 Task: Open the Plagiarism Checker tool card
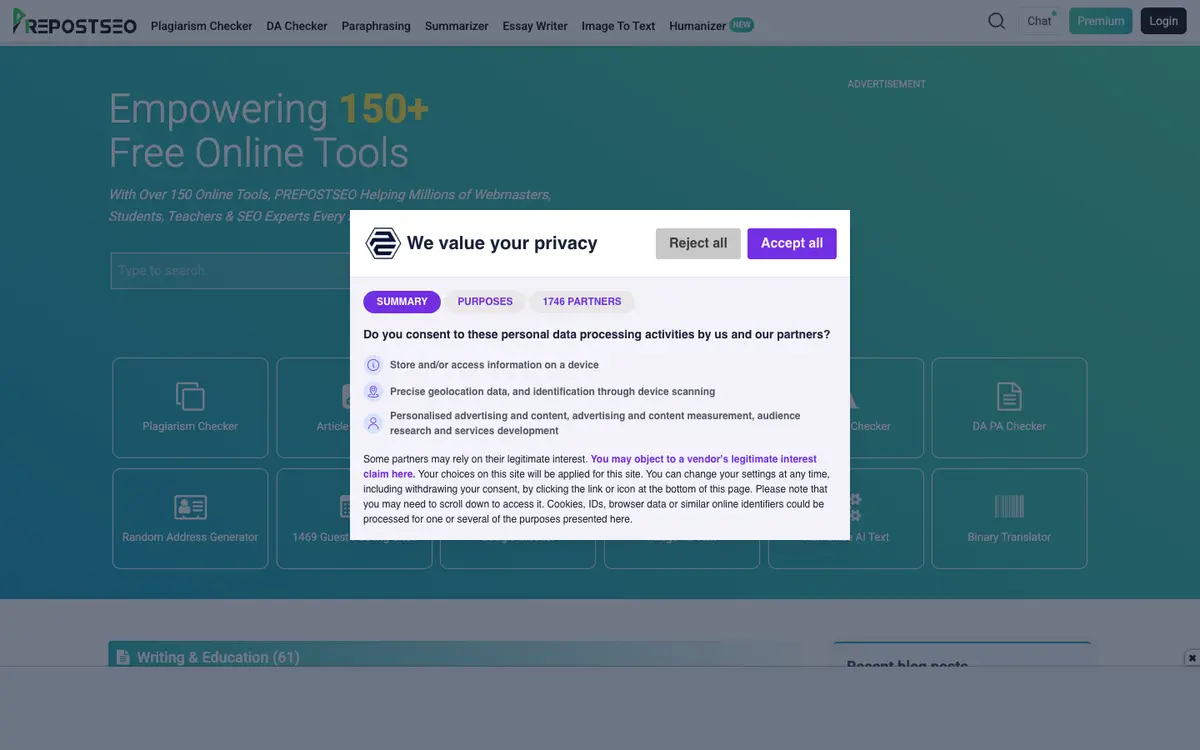coord(190,408)
